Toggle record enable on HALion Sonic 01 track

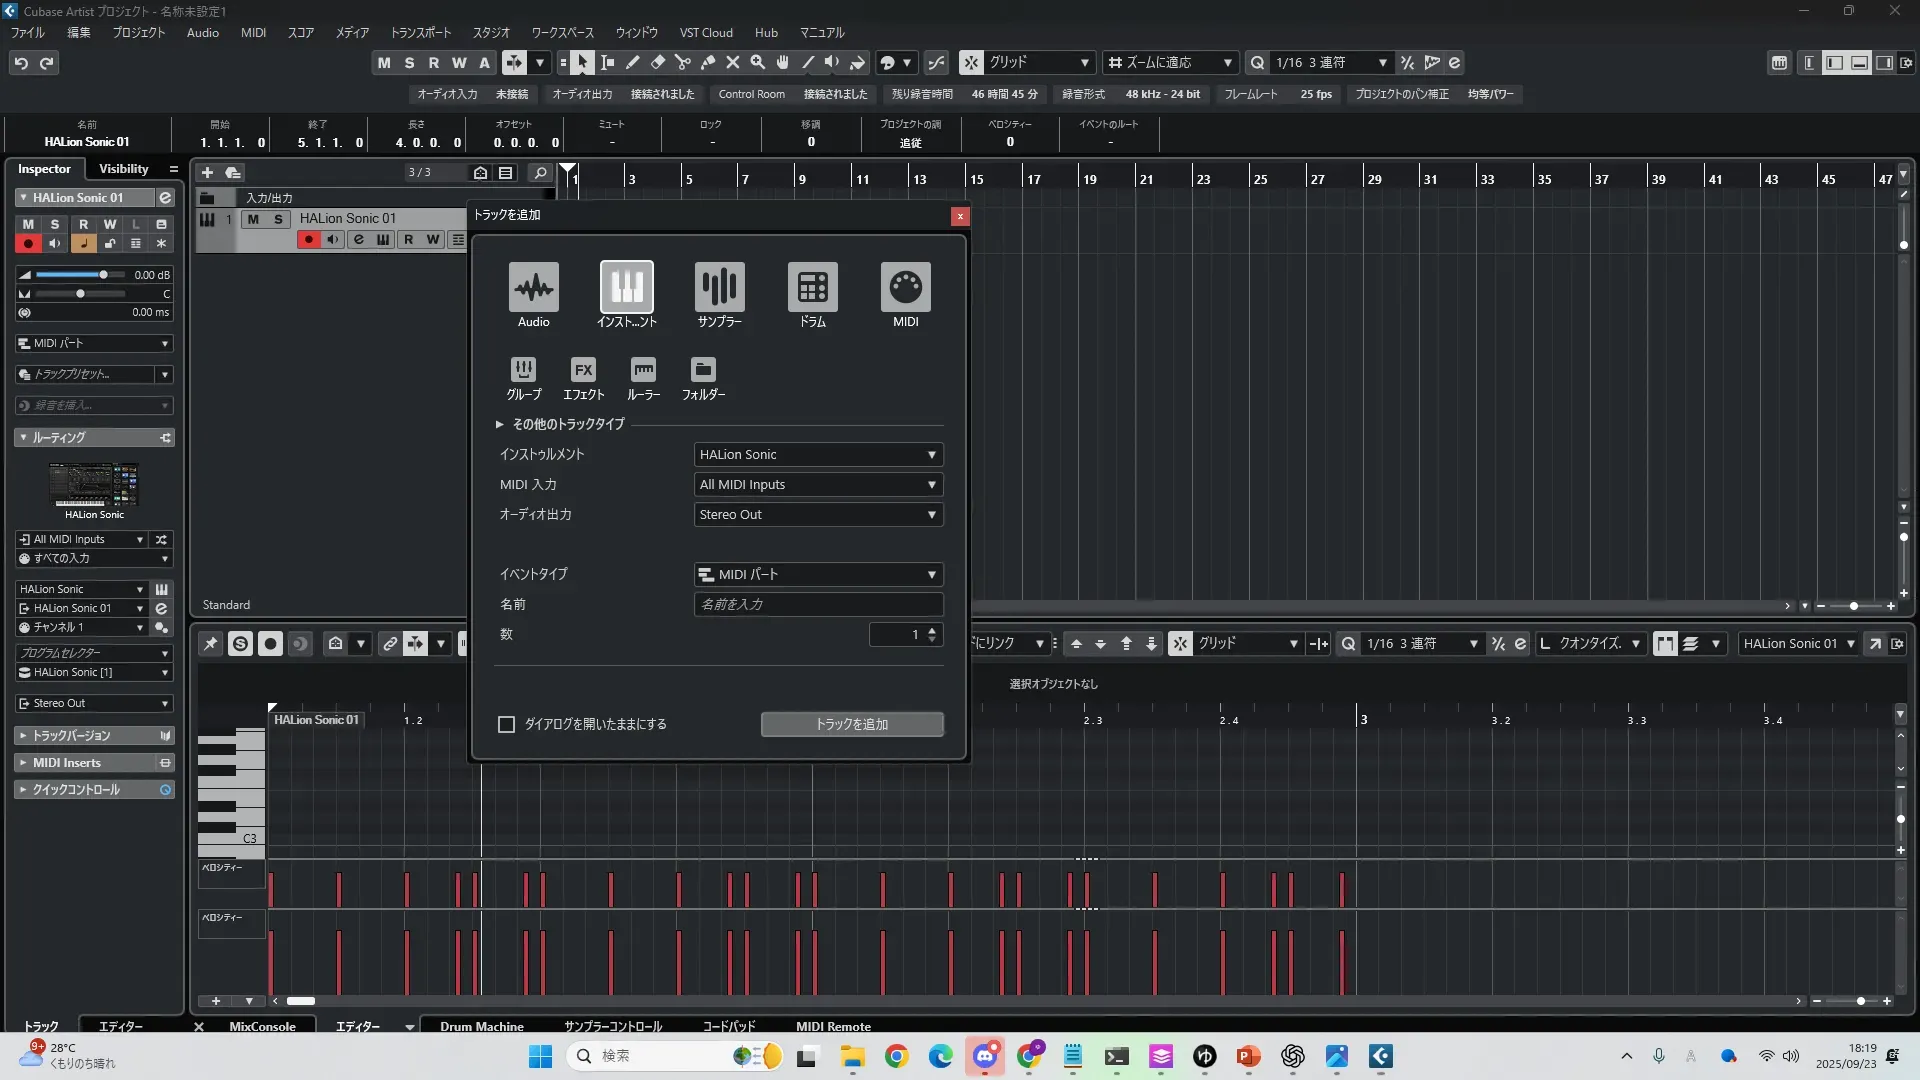[x=308, y=239]
